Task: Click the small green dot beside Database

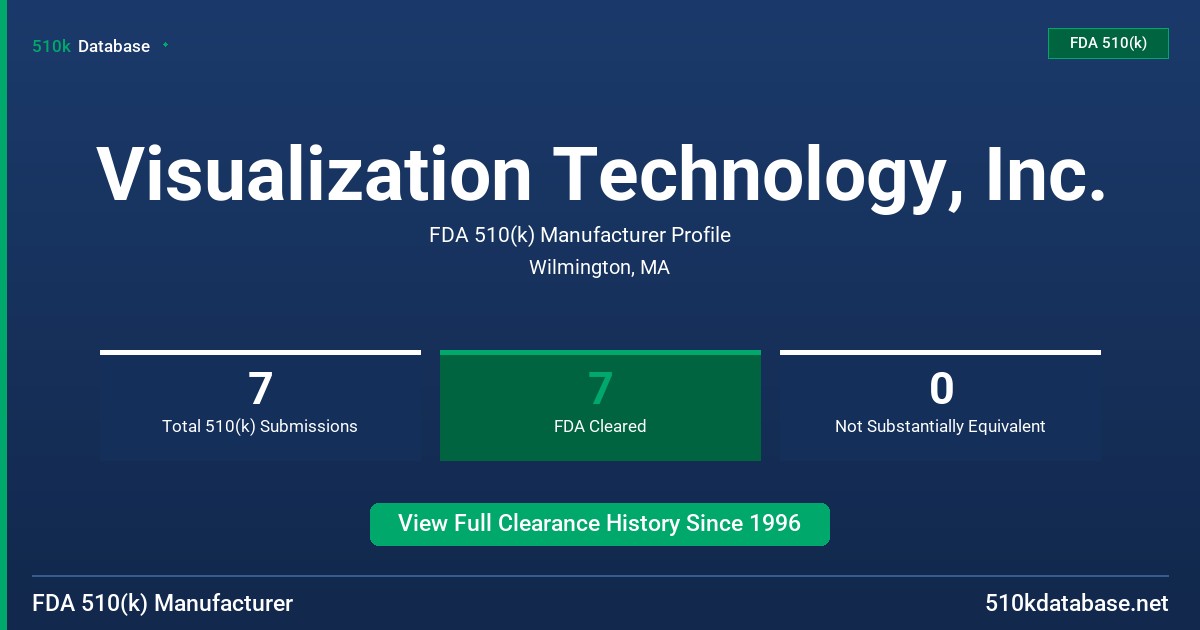Action: tap(165, 45)
